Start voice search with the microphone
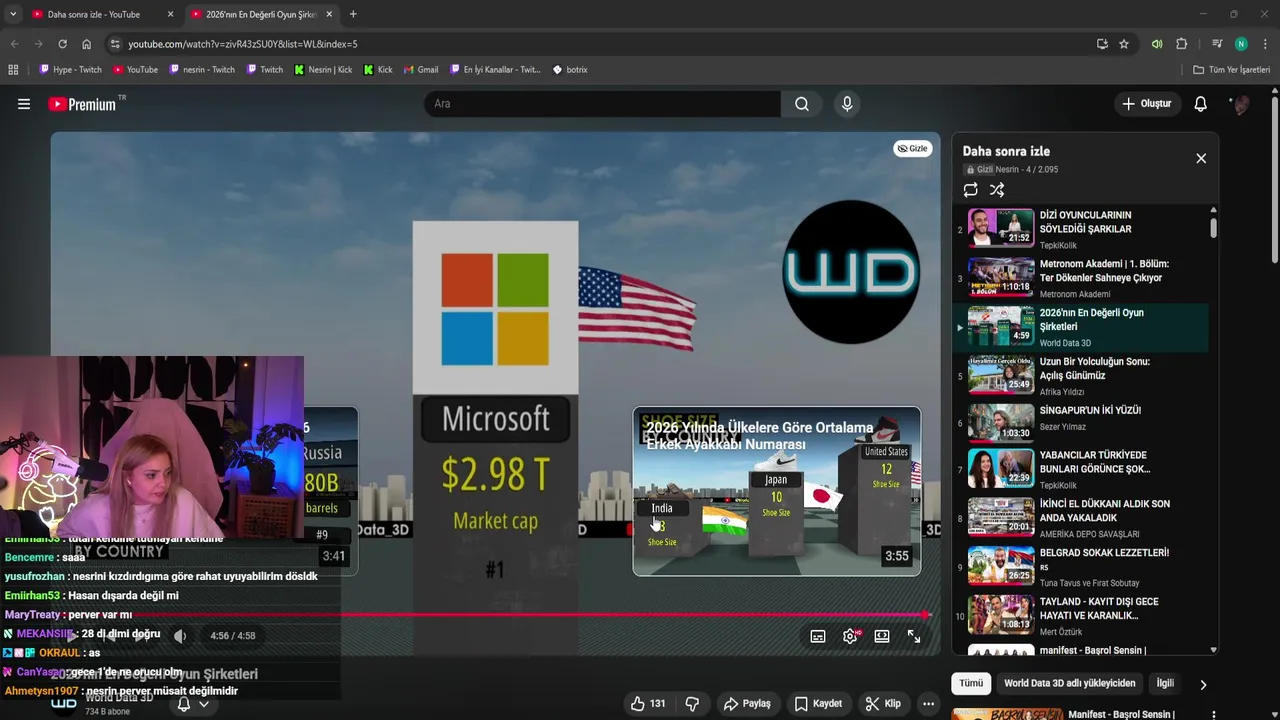 coord(847,104)
